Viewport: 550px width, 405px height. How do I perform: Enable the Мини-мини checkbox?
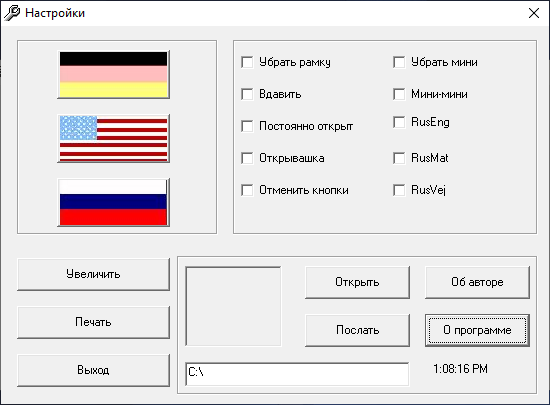click(x=399, y=94)
